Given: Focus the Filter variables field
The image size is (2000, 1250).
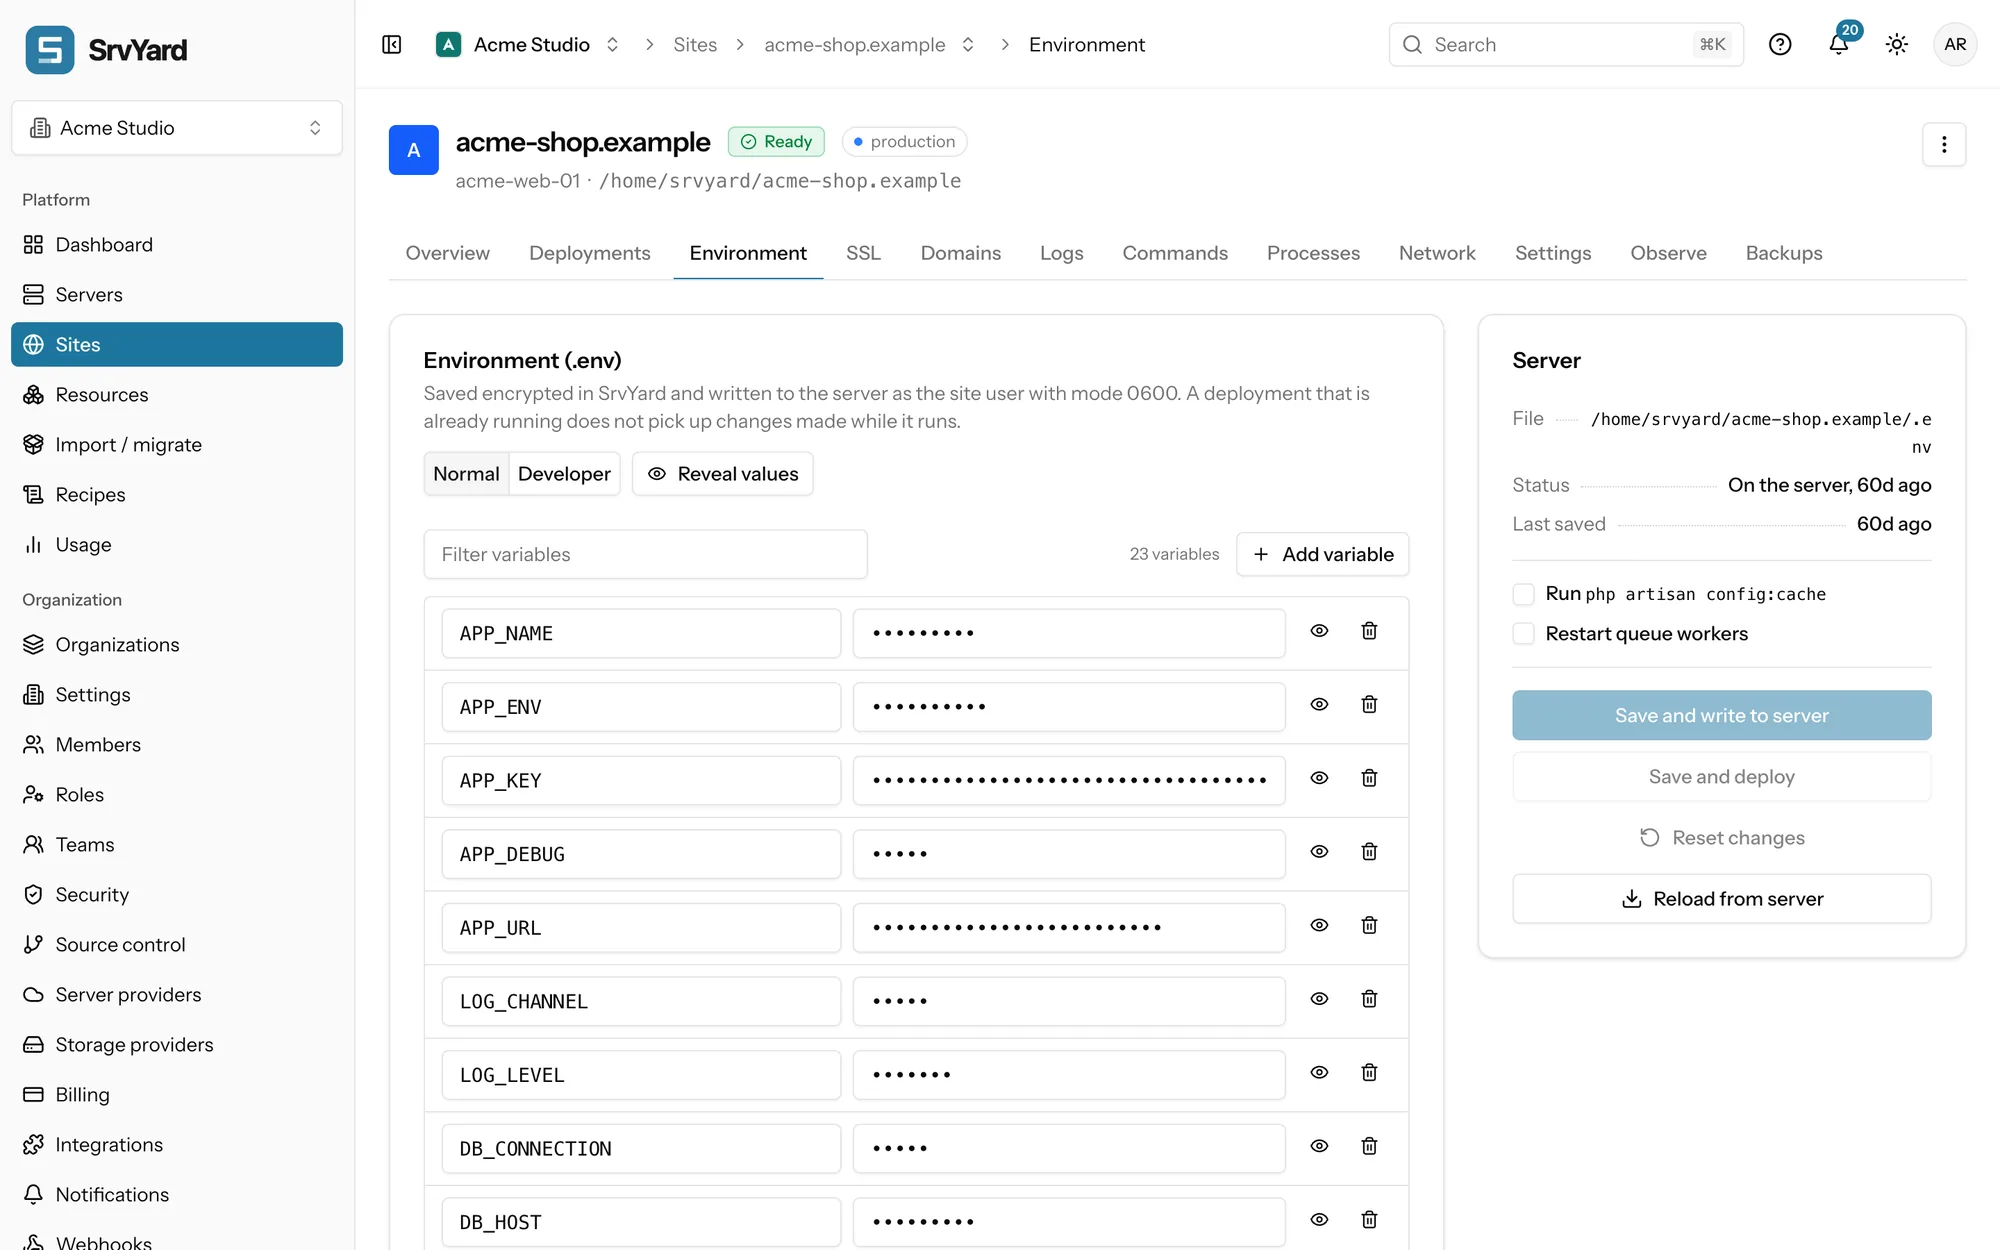Looking at the screenshot, I should 645,554.
